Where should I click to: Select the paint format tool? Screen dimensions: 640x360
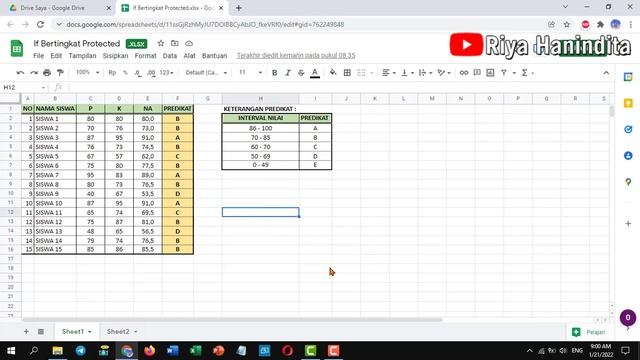[x=60, y=73]
